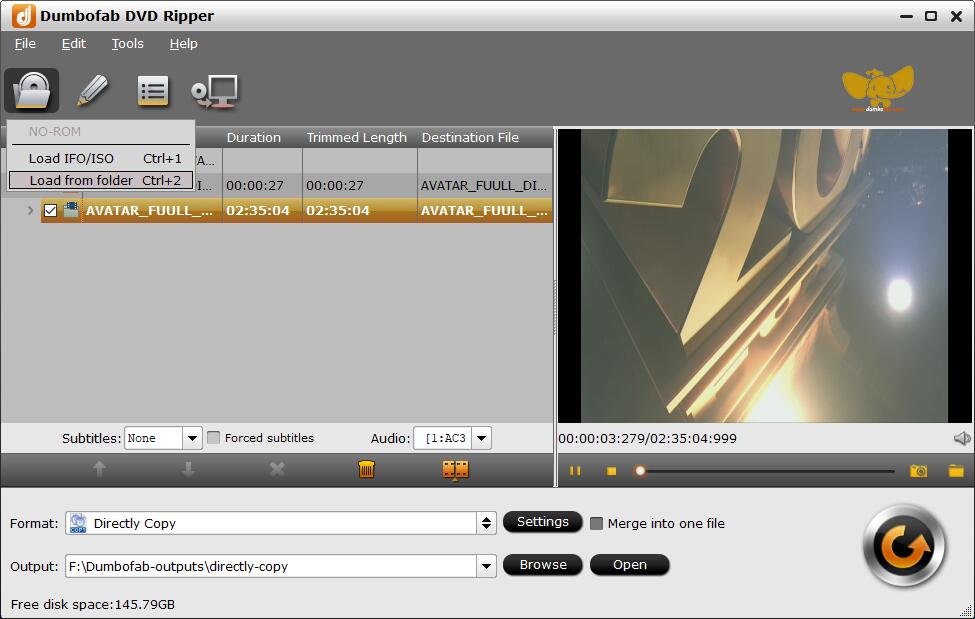Choose Load IFO/ISO menu entry

[101, 159]
